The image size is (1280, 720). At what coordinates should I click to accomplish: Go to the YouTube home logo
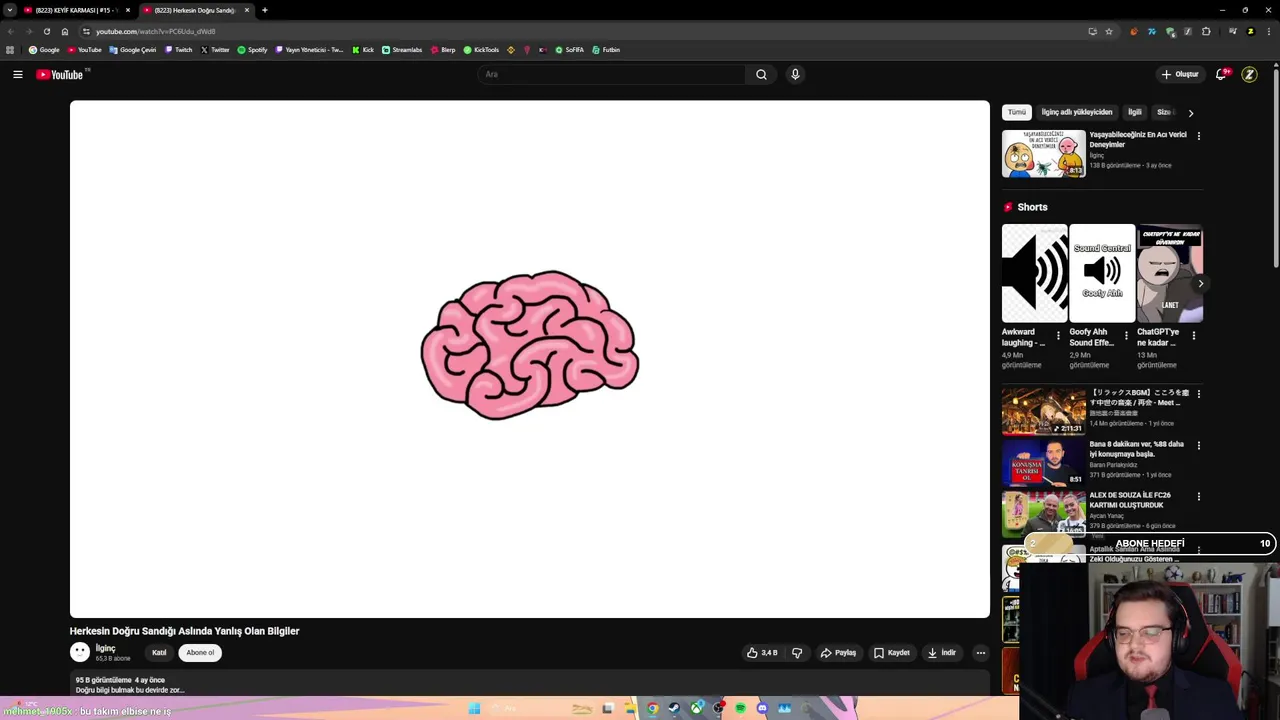pos(60,74)
